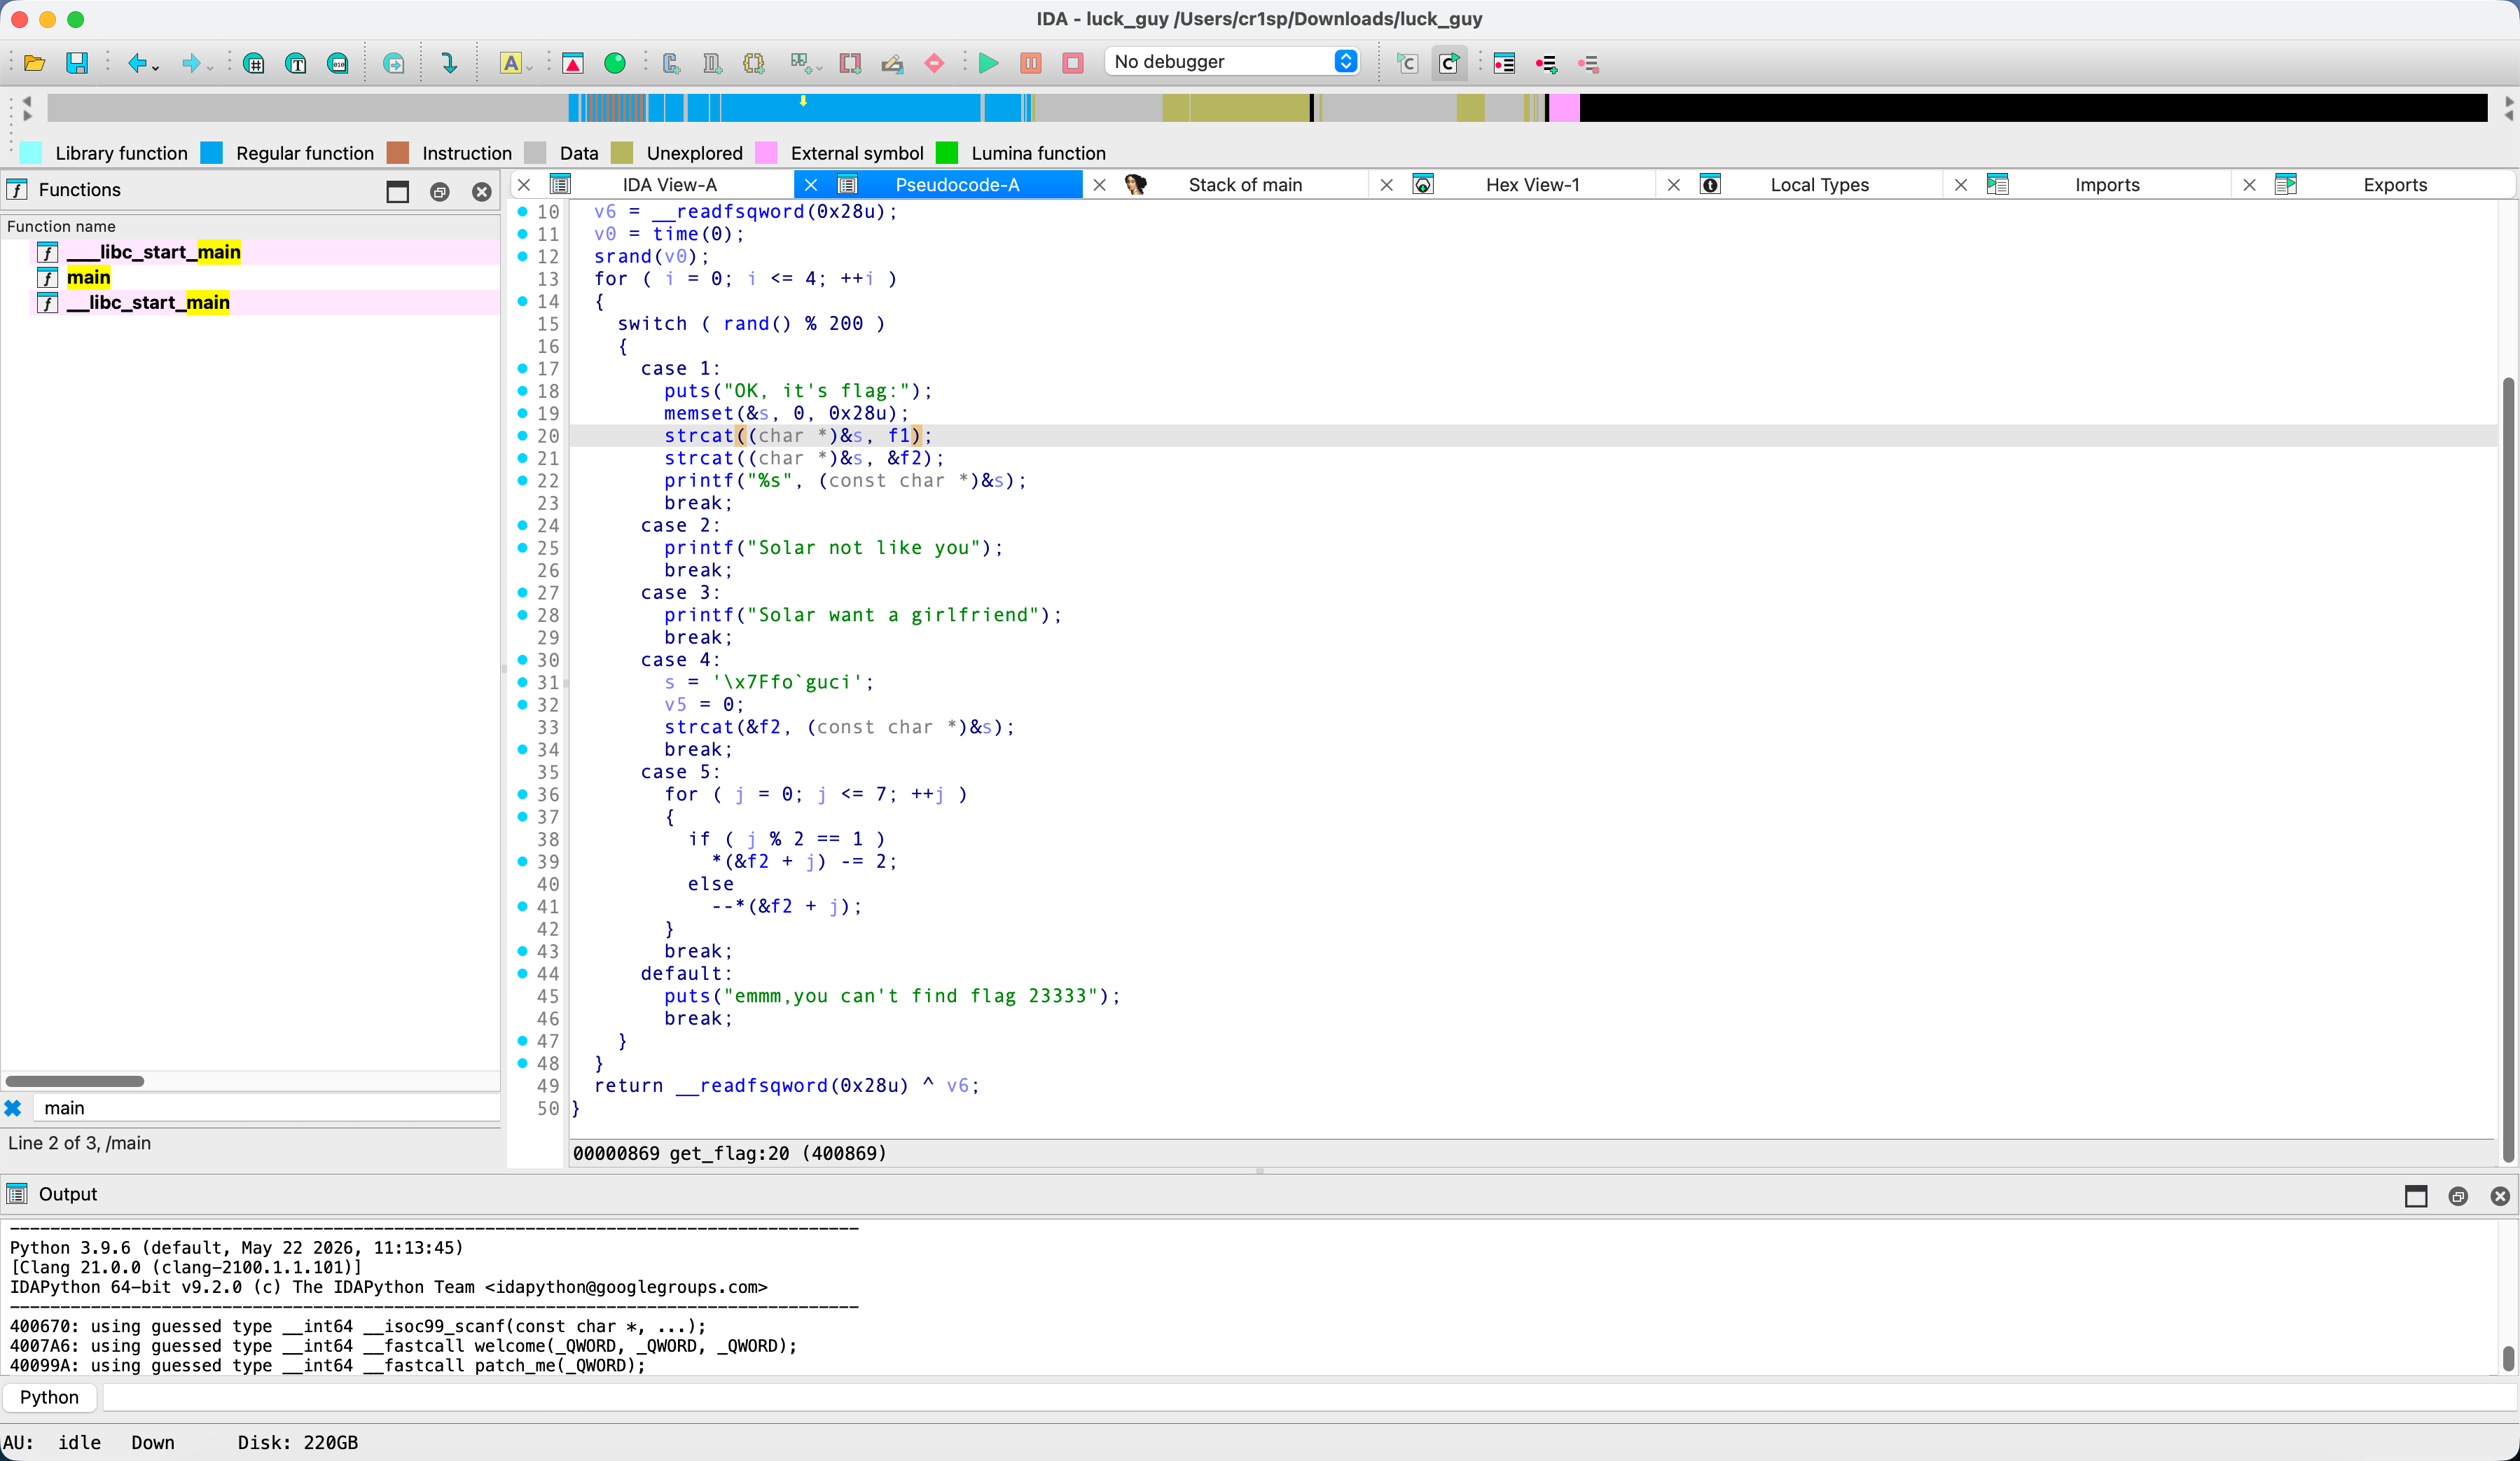
Task: Expand the dropdown beside the 'A' icon
Action: 530,67
